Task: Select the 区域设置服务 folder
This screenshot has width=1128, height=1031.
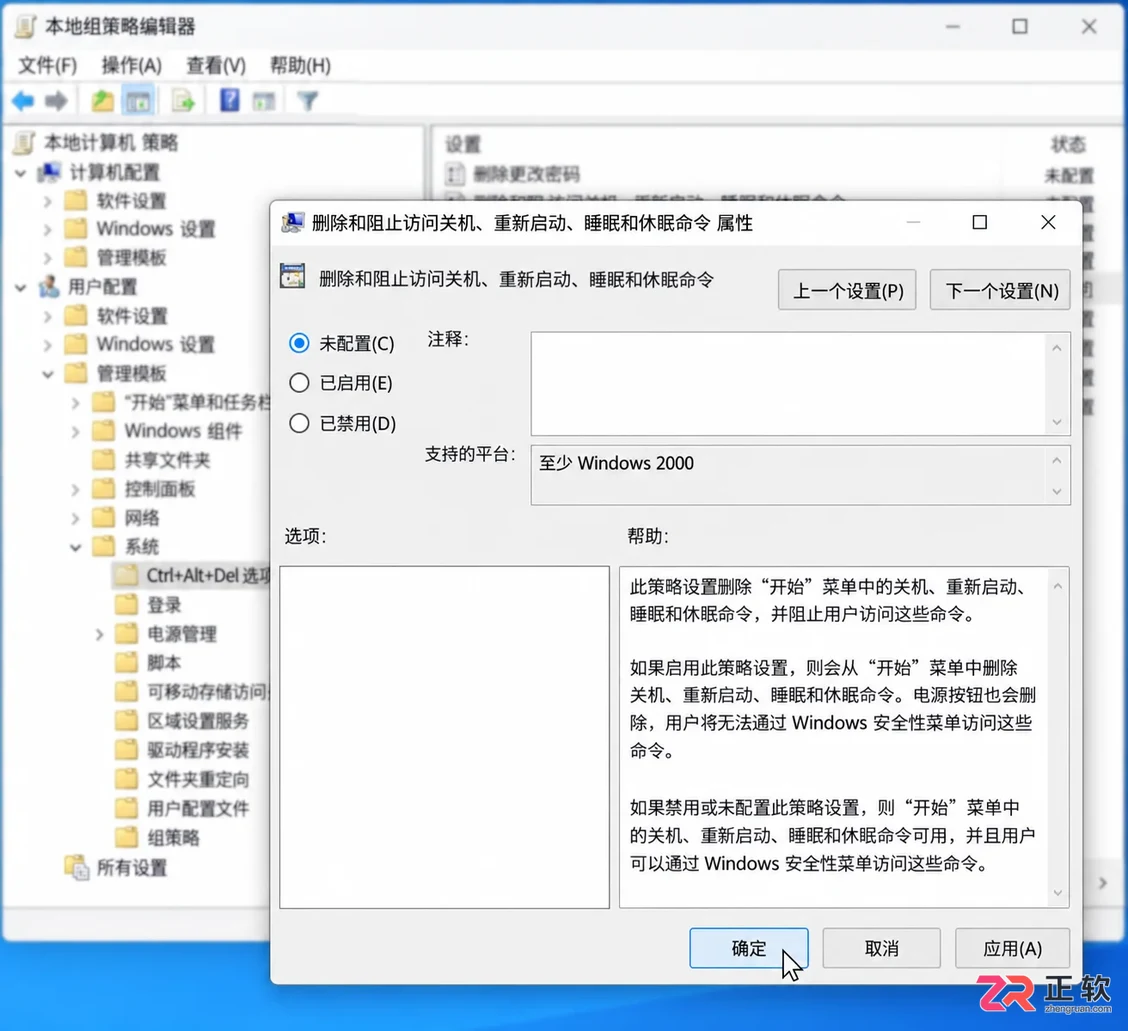Action: (x=198, y=721)
